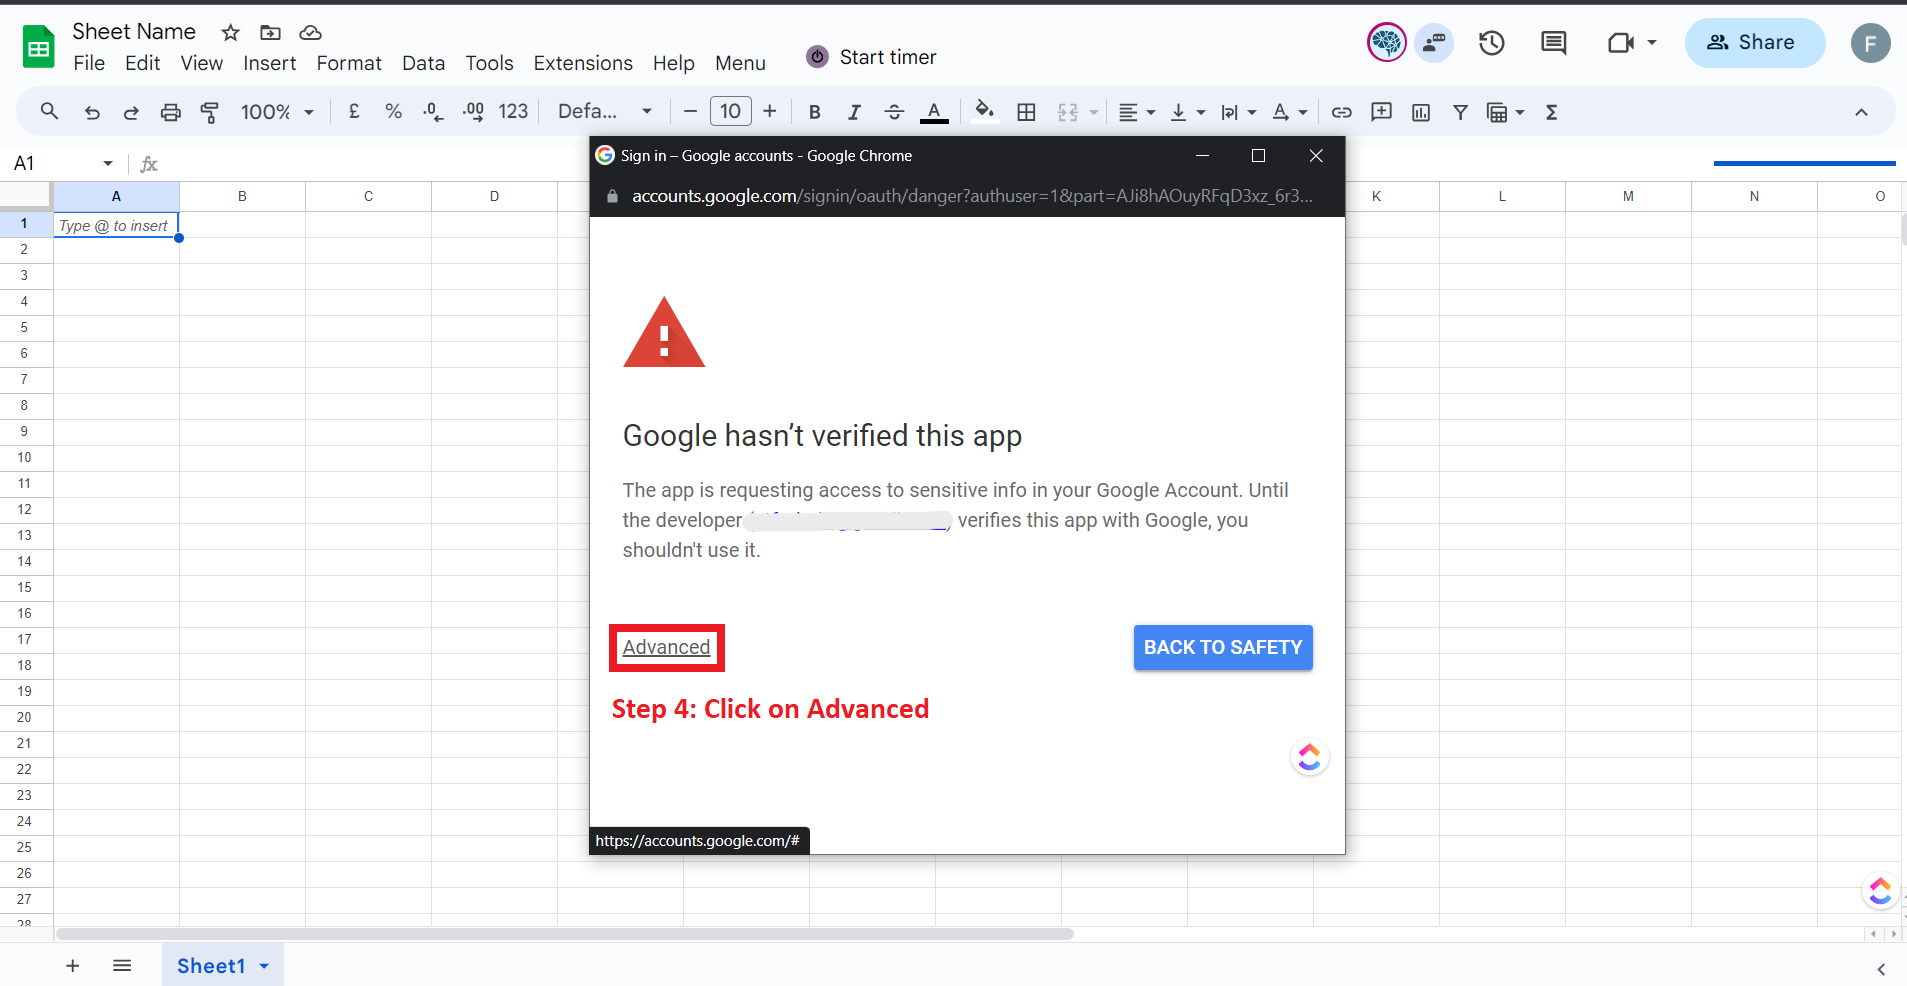Screen dimensions: 1907x986
Task: Open more number formats 123
Action: pyautogui.click(x=513, y=111)
